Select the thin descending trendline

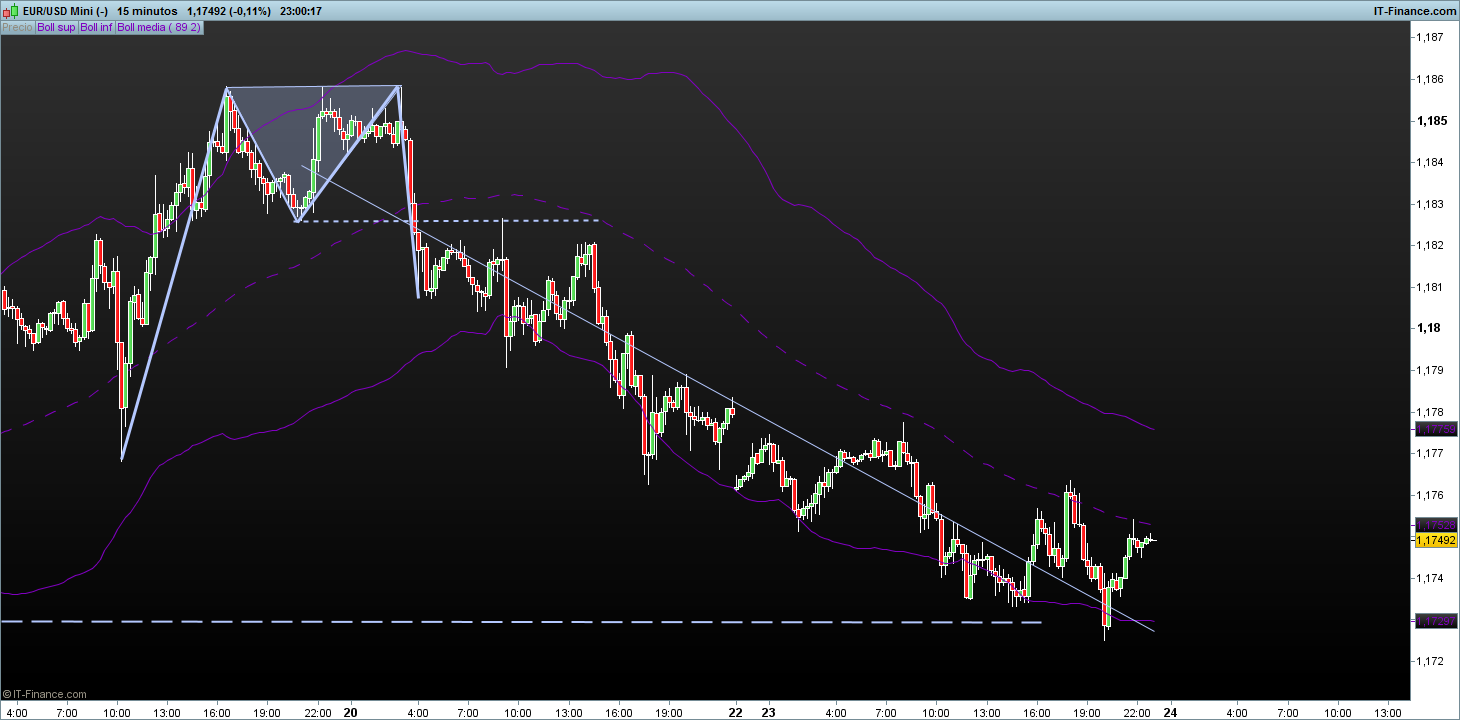click(x=728, y=398)
